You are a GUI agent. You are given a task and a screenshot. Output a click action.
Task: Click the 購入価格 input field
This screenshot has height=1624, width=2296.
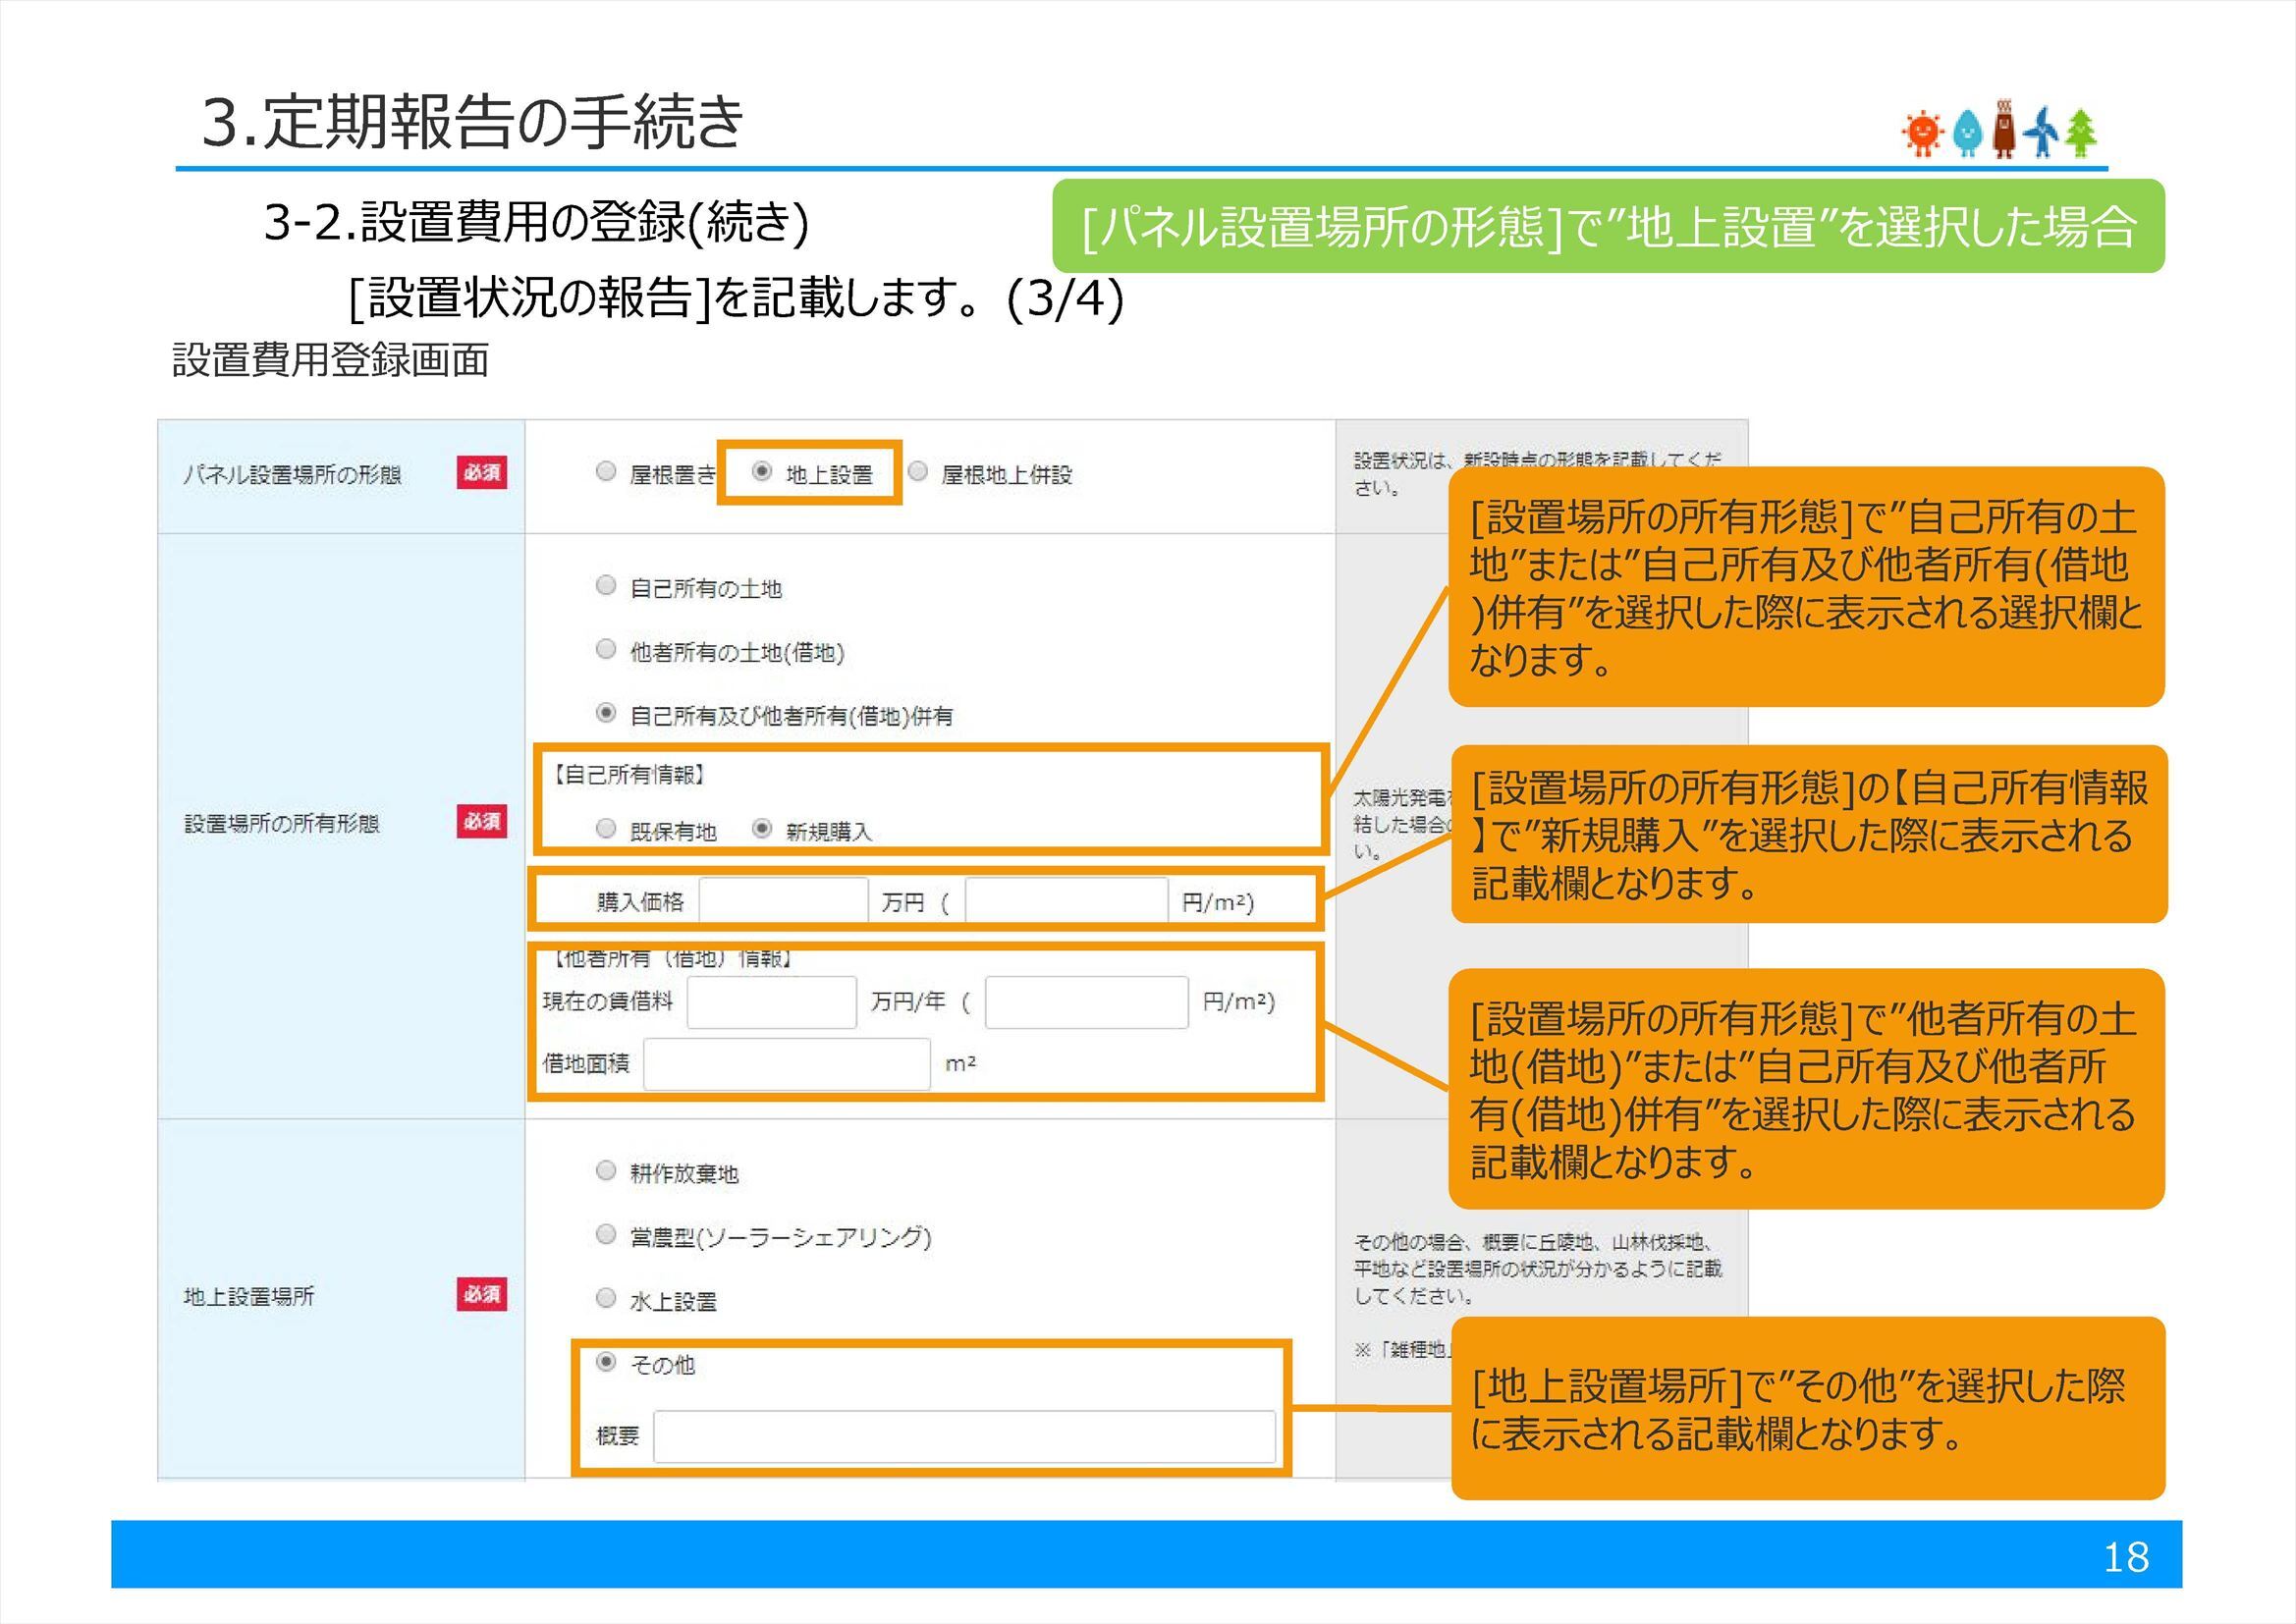click(x=785, y=900)
